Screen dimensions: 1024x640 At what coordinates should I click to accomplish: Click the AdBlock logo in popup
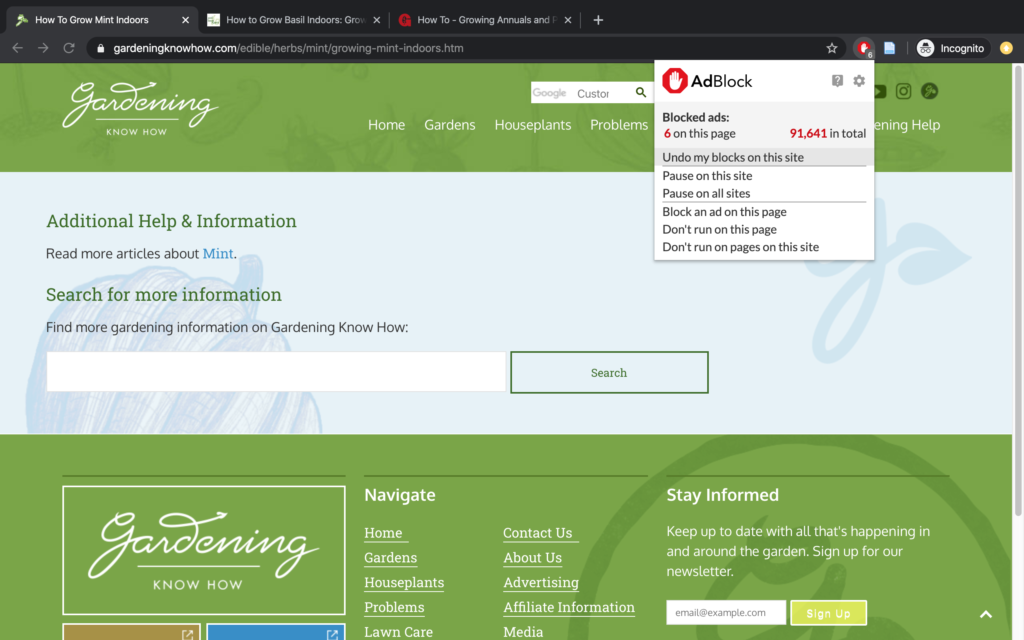707,81
